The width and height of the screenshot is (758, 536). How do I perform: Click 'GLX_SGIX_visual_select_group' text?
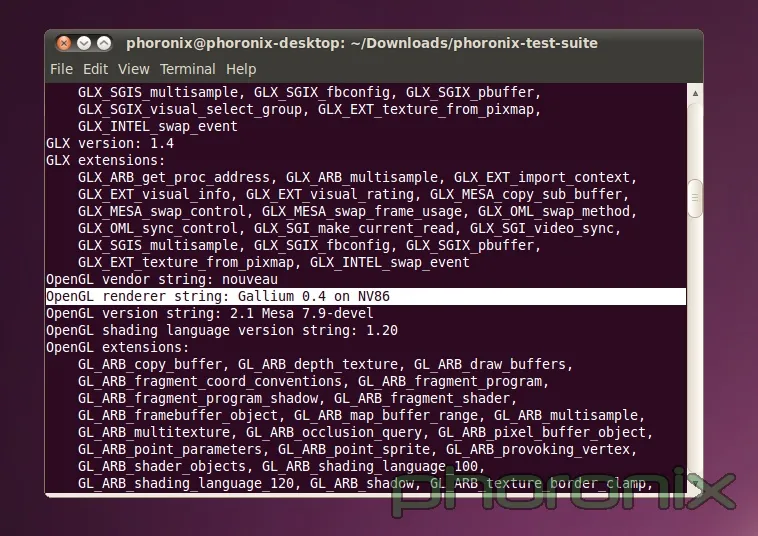[x=190, y=109]
